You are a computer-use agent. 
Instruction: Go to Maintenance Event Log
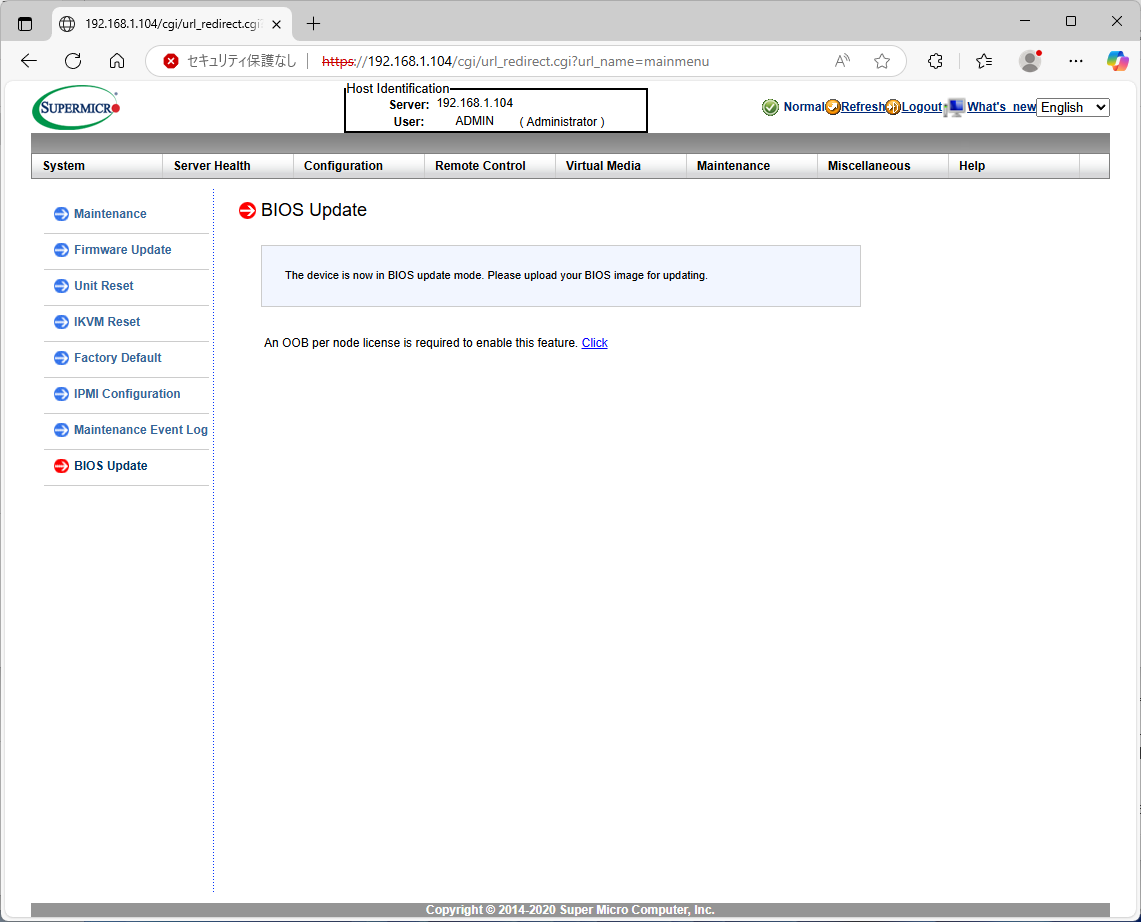coord(140,430)
